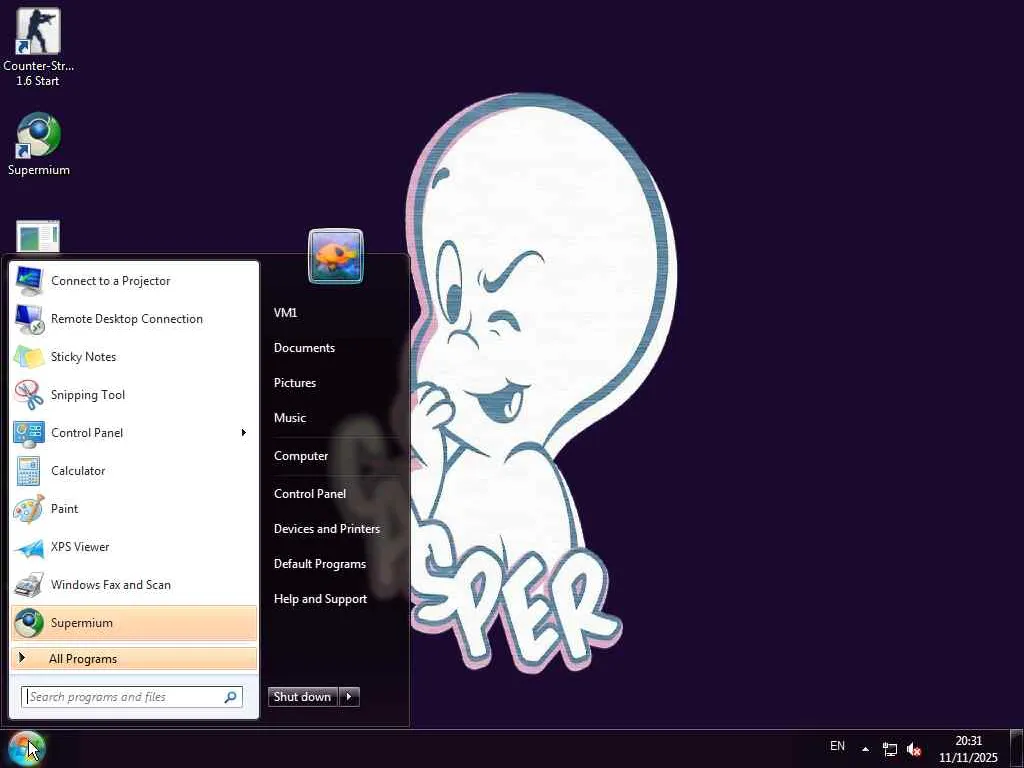
Task: Click the Control Panel icon in programs list
Action: point(29,433)
